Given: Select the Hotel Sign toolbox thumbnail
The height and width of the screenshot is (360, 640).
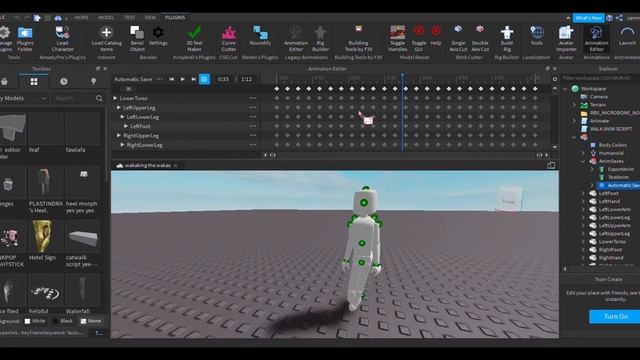Looking at the screenshot, I should 42,237.
